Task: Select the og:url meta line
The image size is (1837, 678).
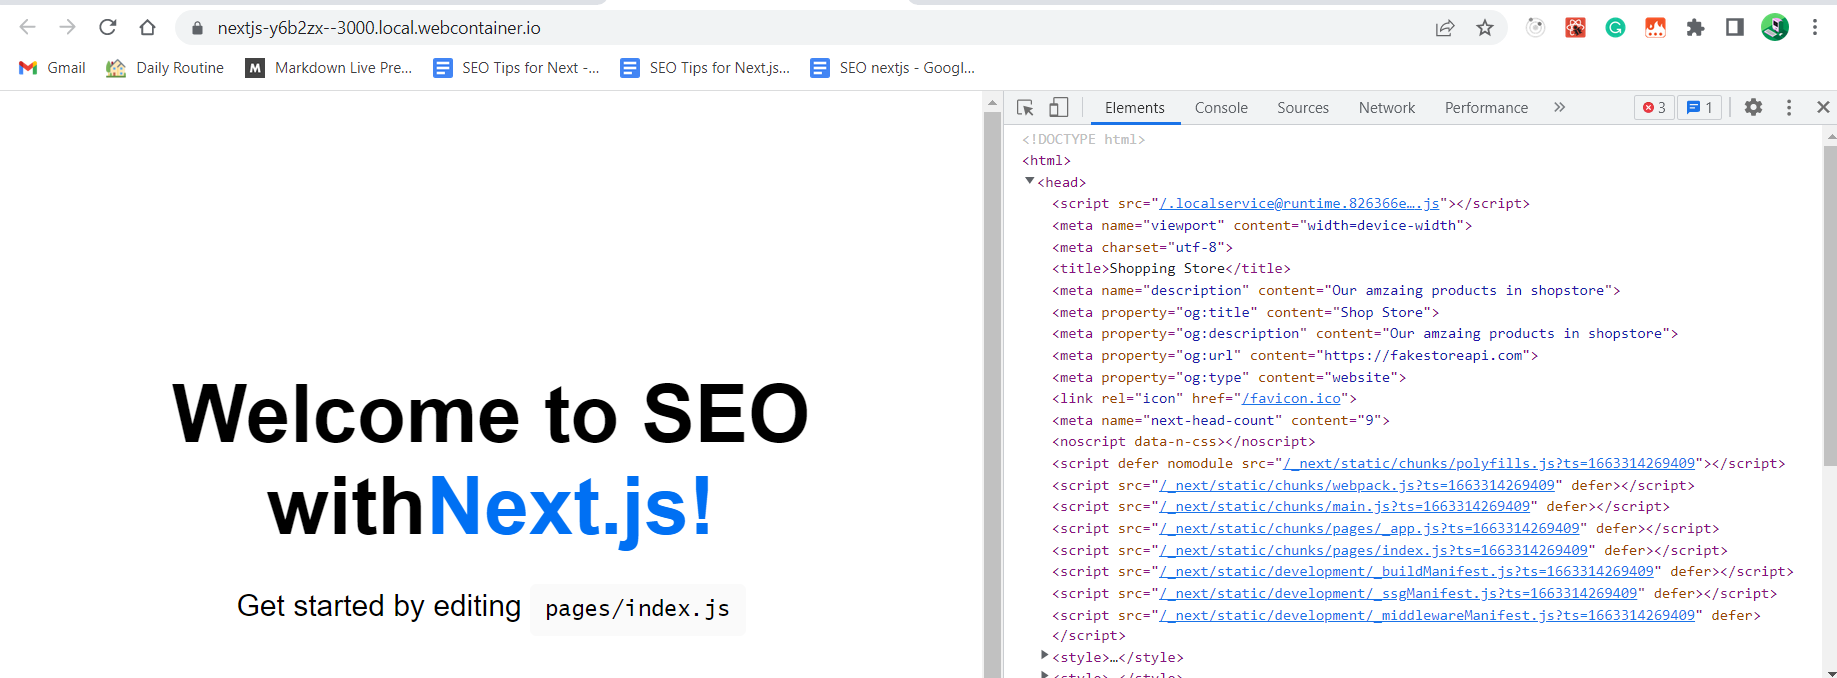Action: pos(1295,355)
